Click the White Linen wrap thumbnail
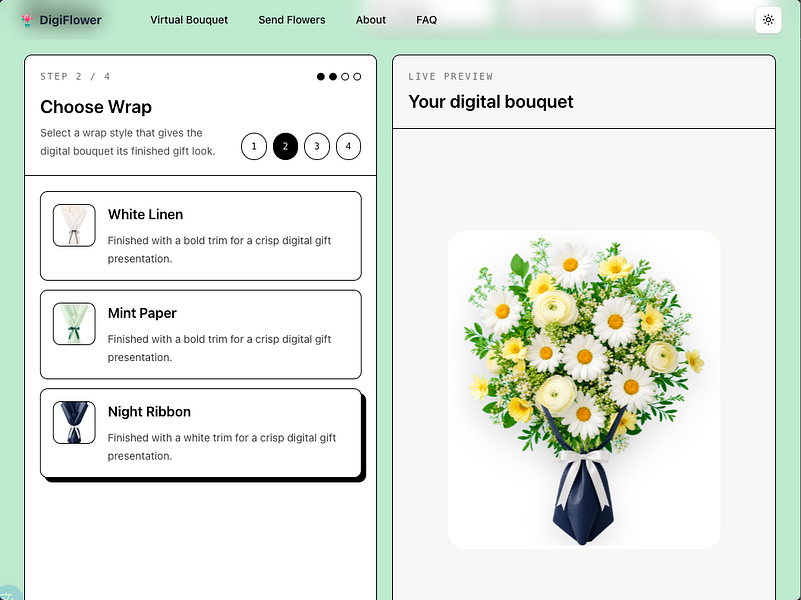Image resolution: width=801 pixels, height=600 pixels. point(74,225)
